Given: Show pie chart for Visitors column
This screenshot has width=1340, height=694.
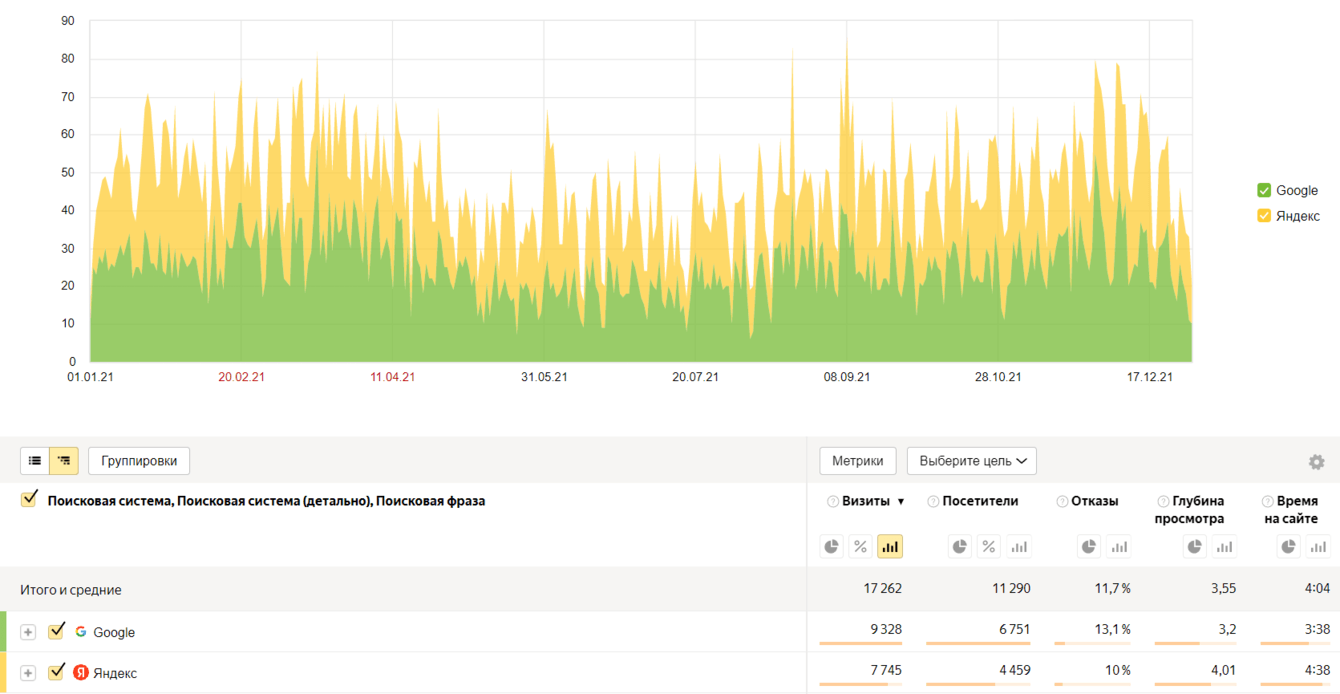Looking at the screenshot, I should pos(960,546).
